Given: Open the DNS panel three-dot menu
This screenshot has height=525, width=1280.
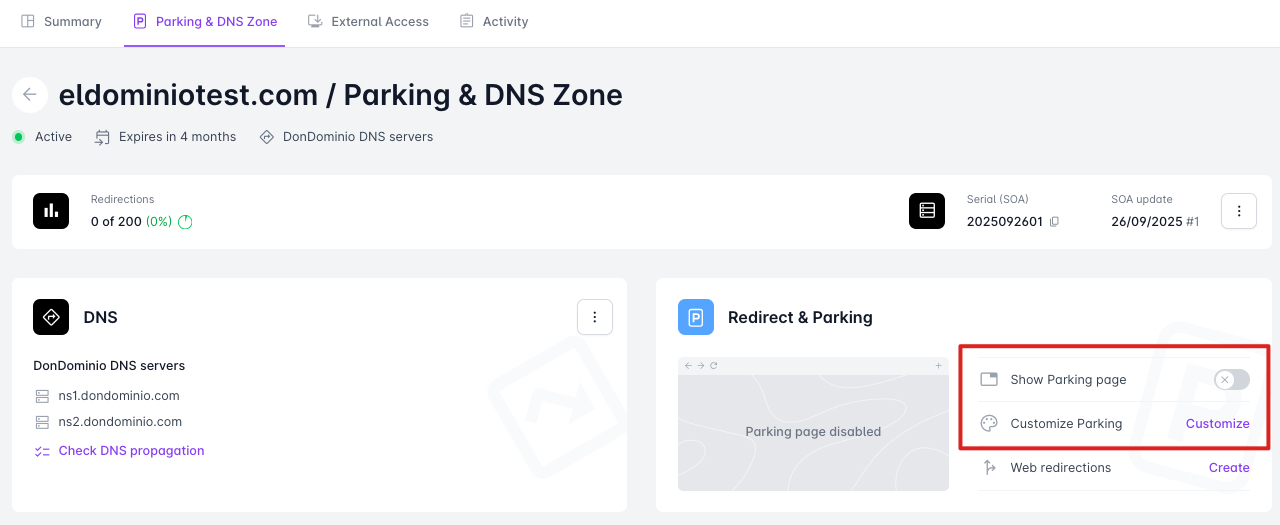Looking at the screenshot, I should tap(595, 317).
